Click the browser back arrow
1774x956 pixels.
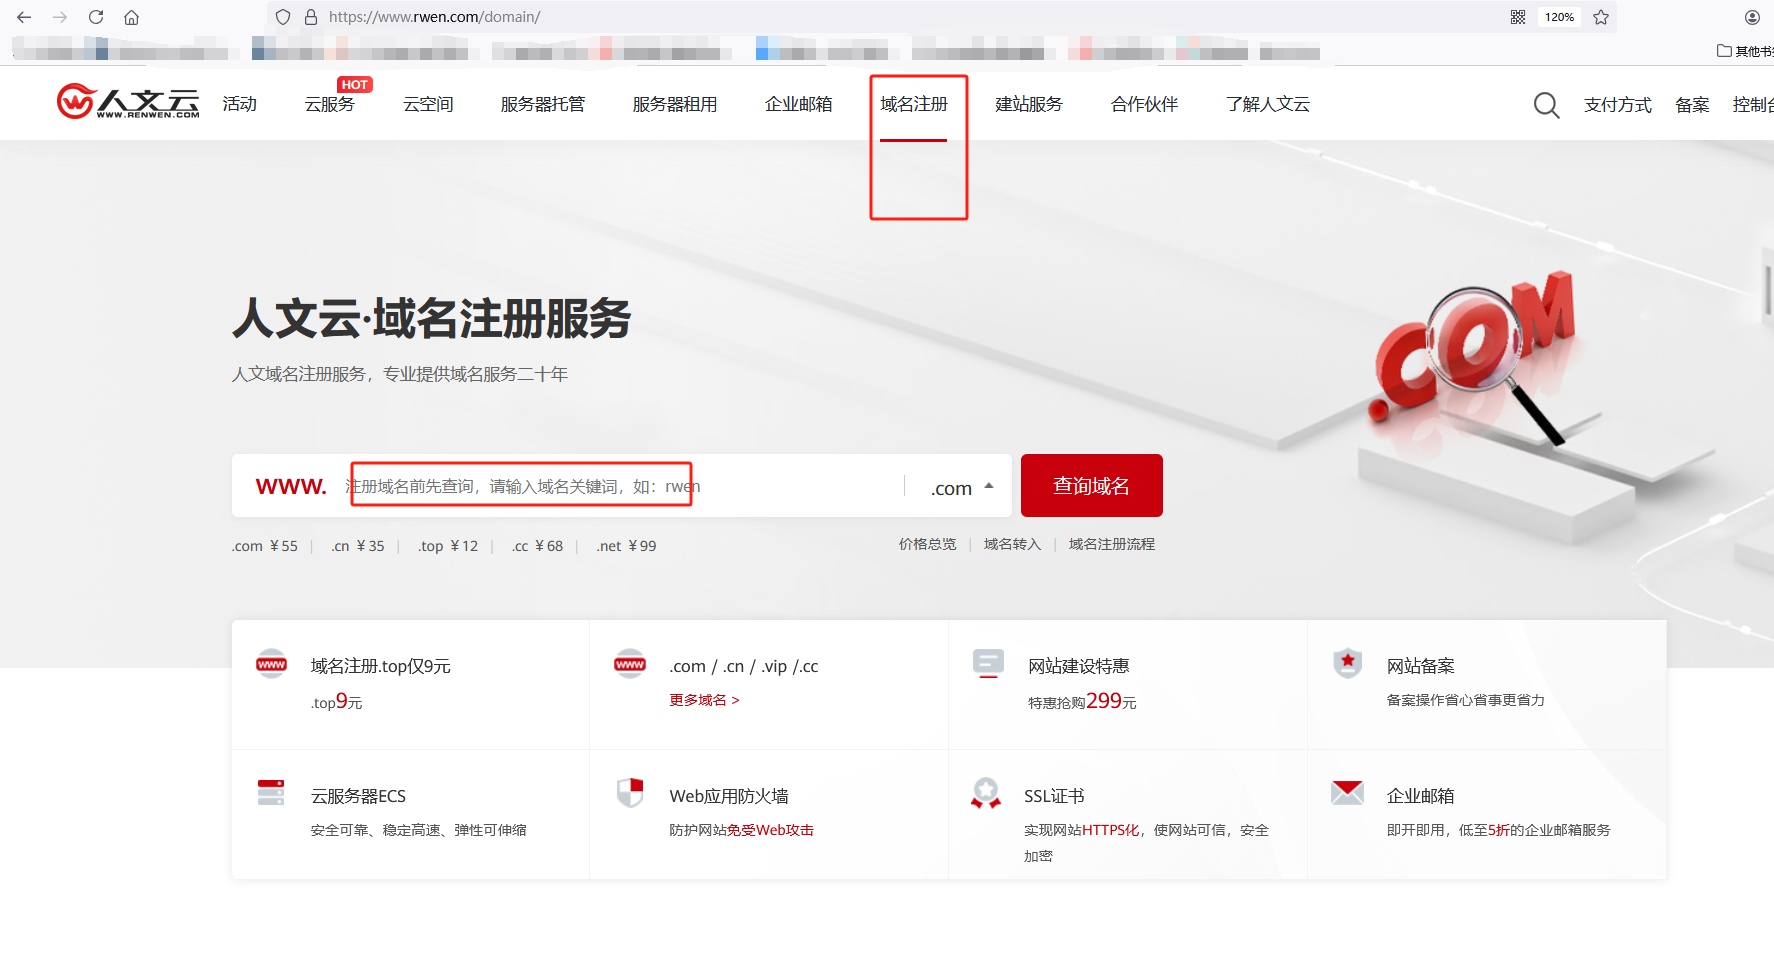[24, 17]
